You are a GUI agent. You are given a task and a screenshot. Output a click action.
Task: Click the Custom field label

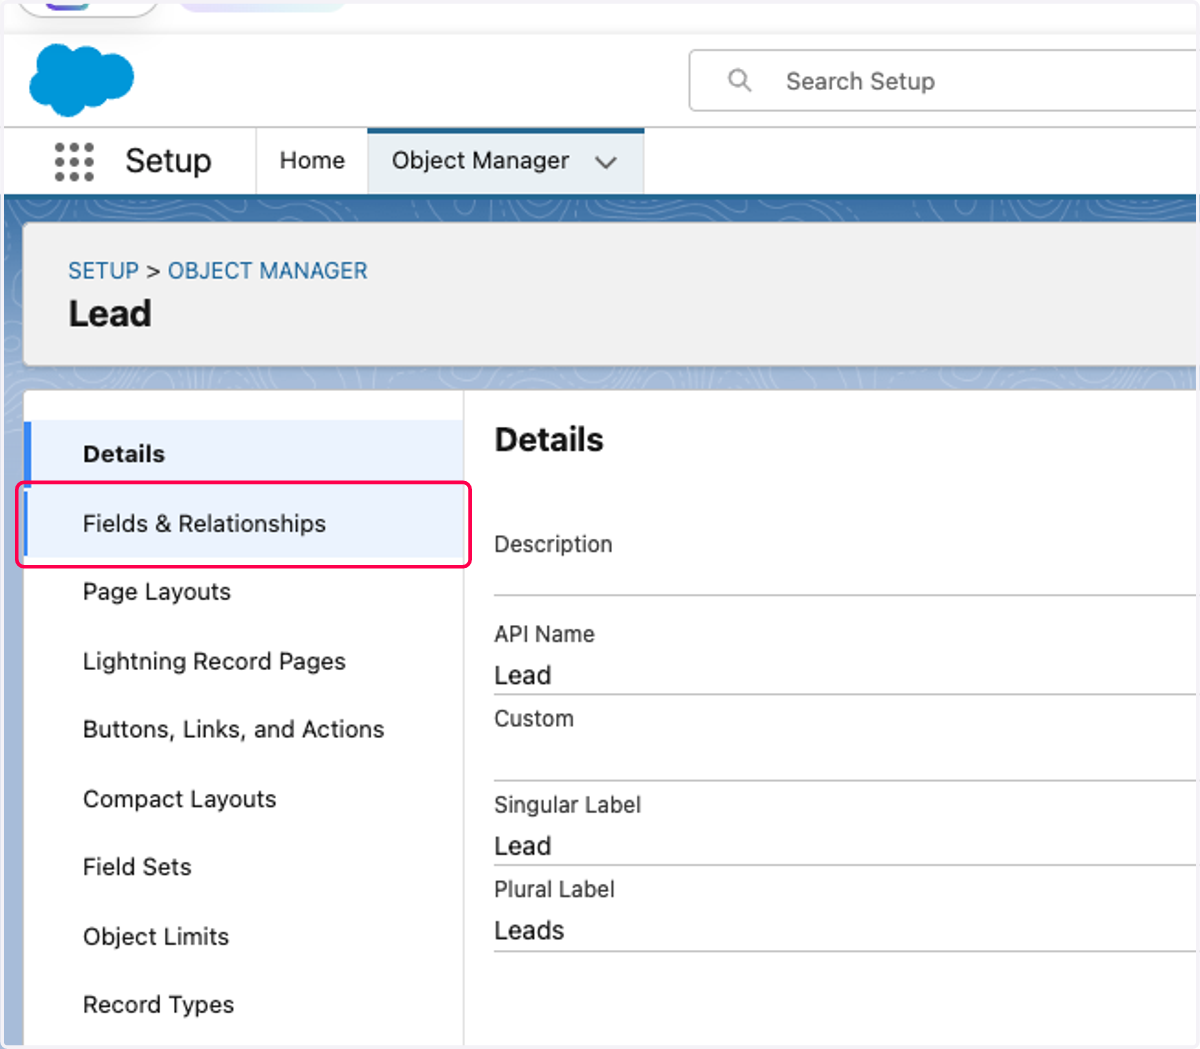point(534,719)
